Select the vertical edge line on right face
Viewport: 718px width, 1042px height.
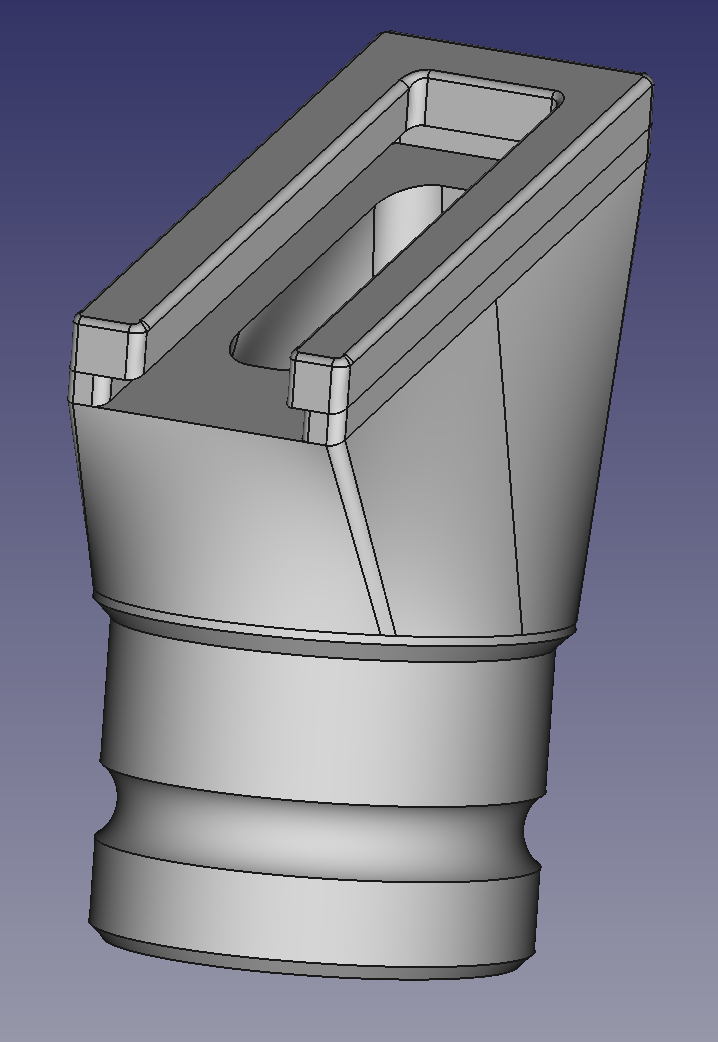pyautogui.click(x=510, y=460)
